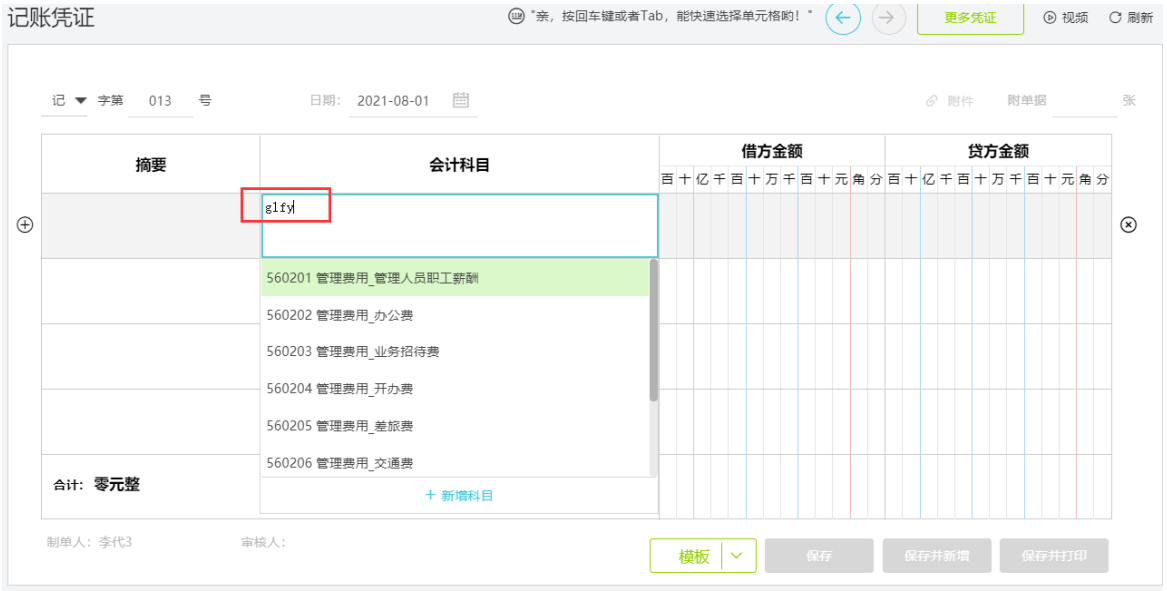Click the 刷新 refresh button
This screenshot has width=1167, height=591.
[1131, 18]
